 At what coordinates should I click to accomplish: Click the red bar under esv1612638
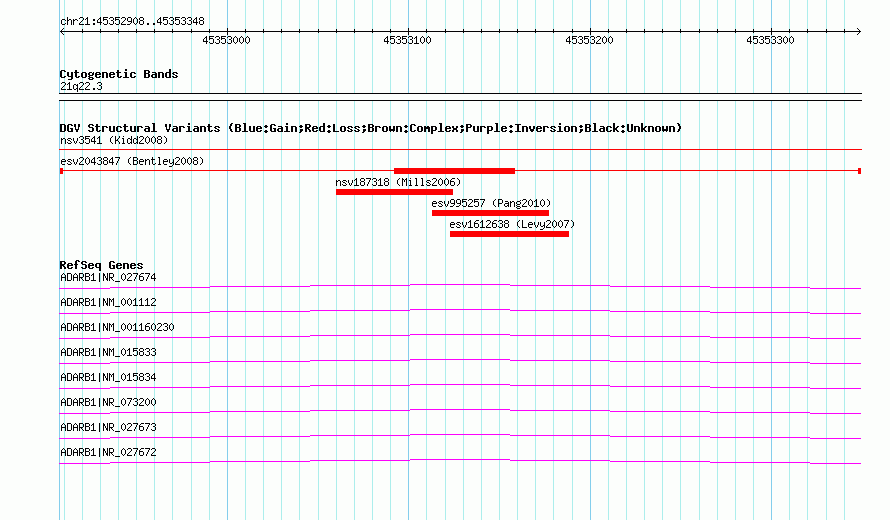pos(509,234)
